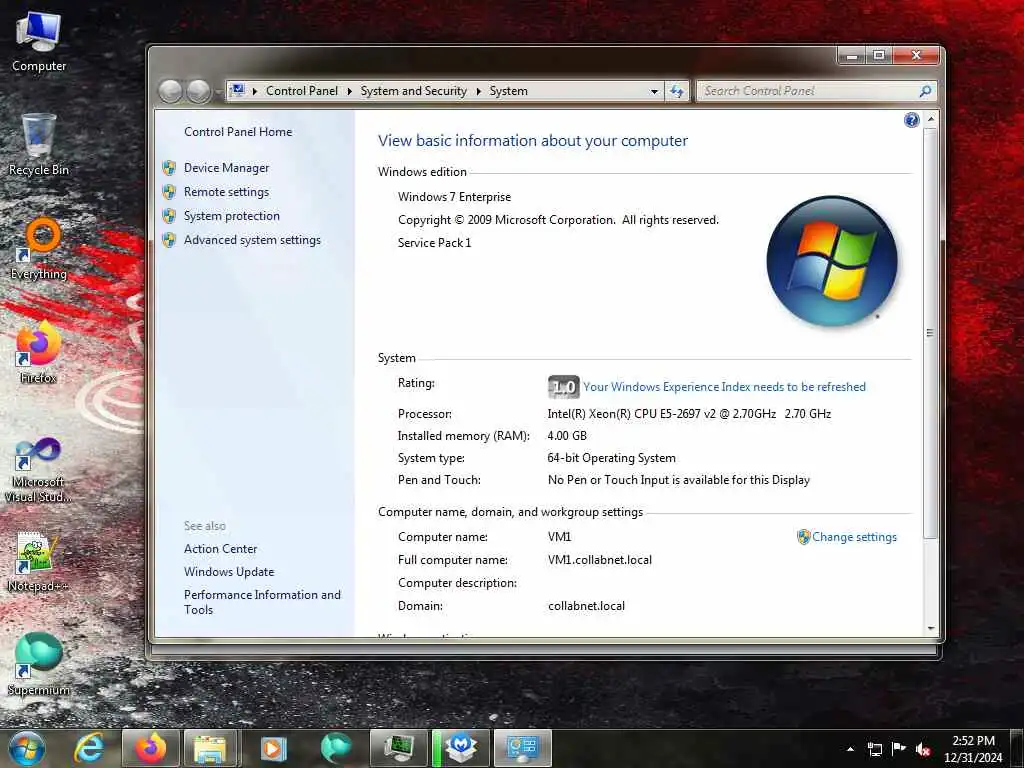Click the Malwarebytes taskbar icon

(x=461, y=748)
